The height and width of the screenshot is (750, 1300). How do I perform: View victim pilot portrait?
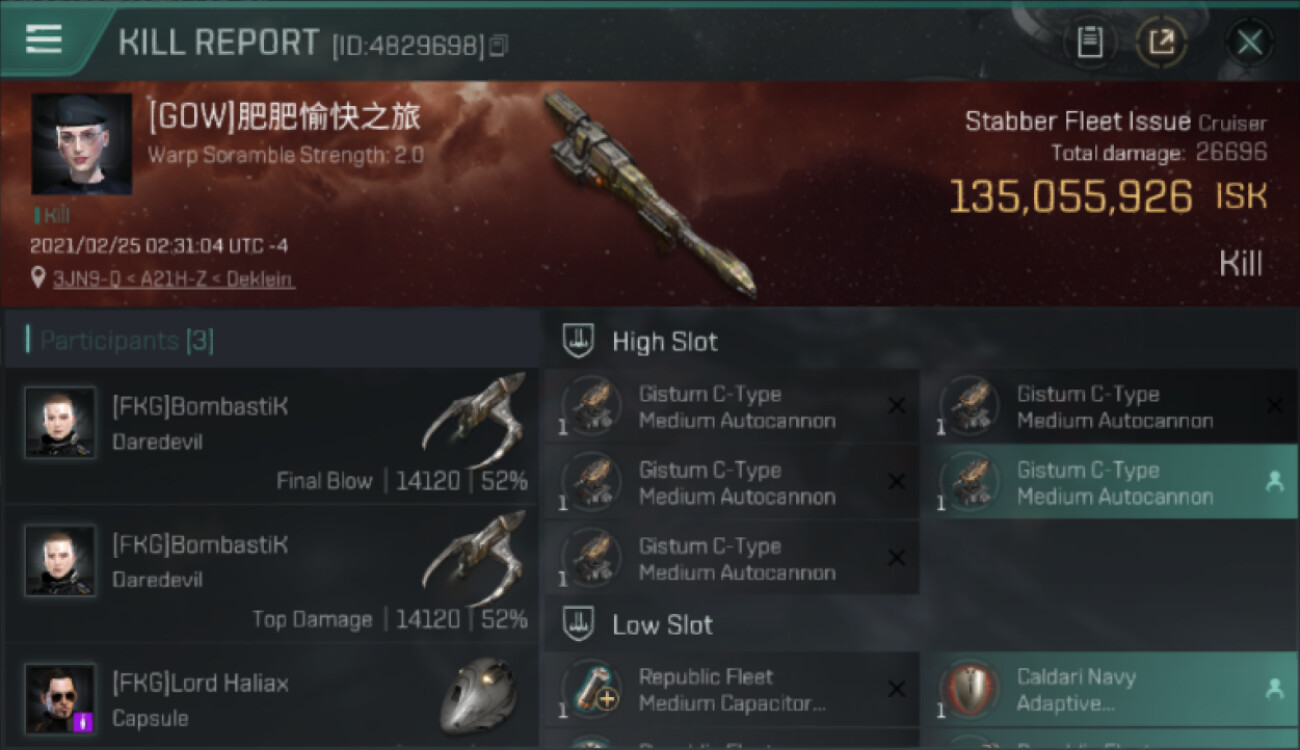82,145
